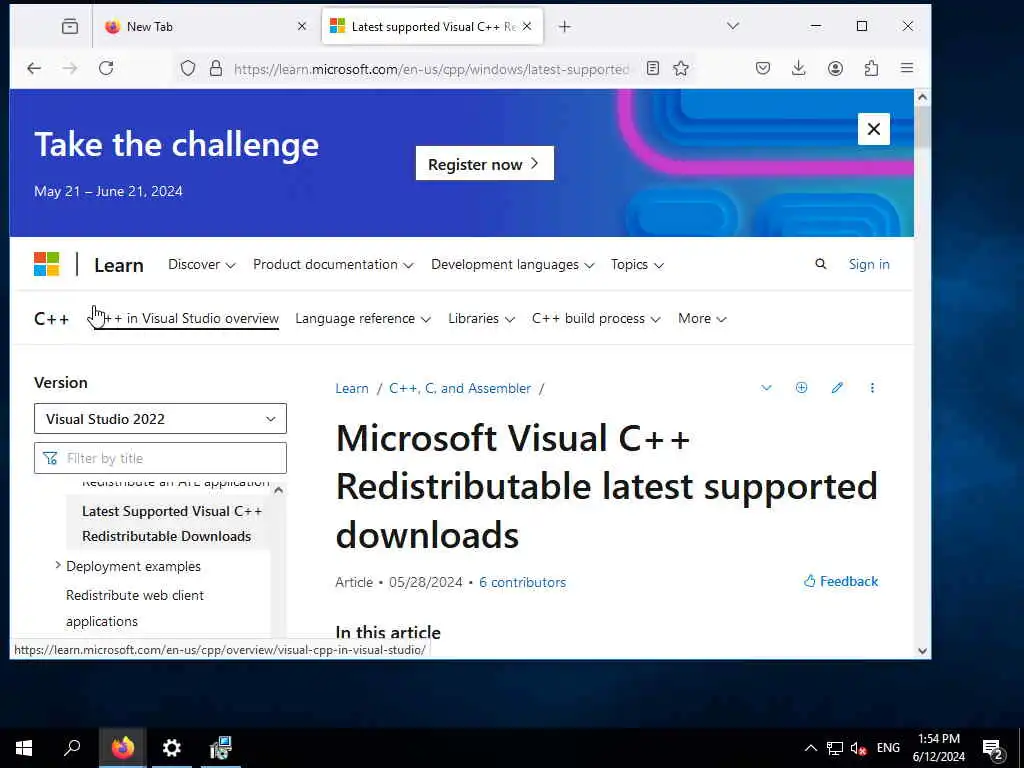Screen dimensions: 1024x768
Task: Expand the Libraries dropdown
Action: (x=481, y=319)
